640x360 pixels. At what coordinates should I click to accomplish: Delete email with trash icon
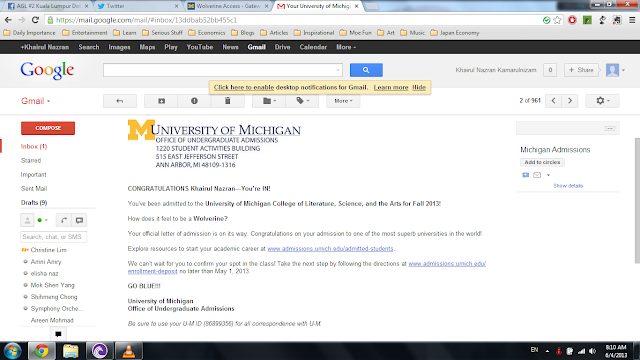[228, 101]
